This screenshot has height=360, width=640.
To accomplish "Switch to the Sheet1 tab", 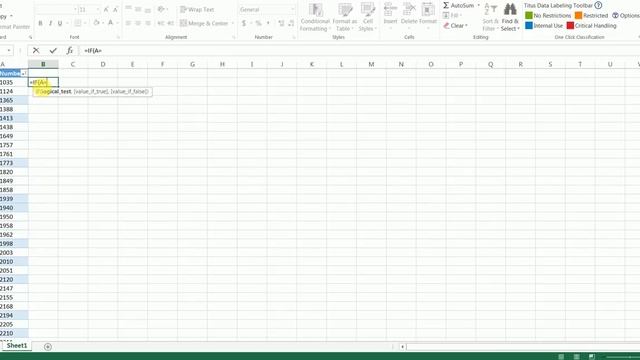I will click(17, 346).
